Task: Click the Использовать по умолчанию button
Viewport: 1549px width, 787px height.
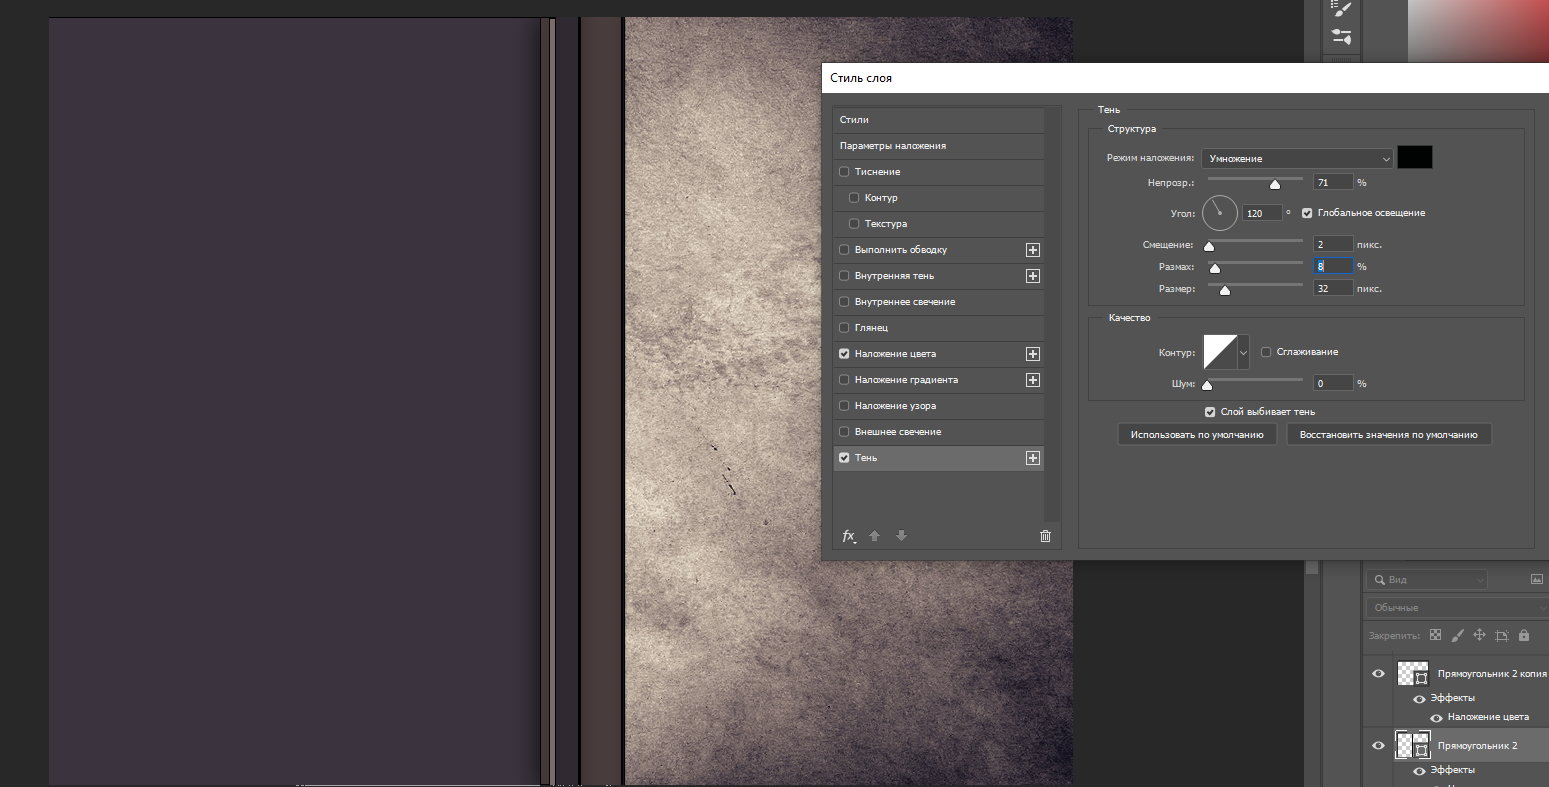Action: coord(1197,435)
